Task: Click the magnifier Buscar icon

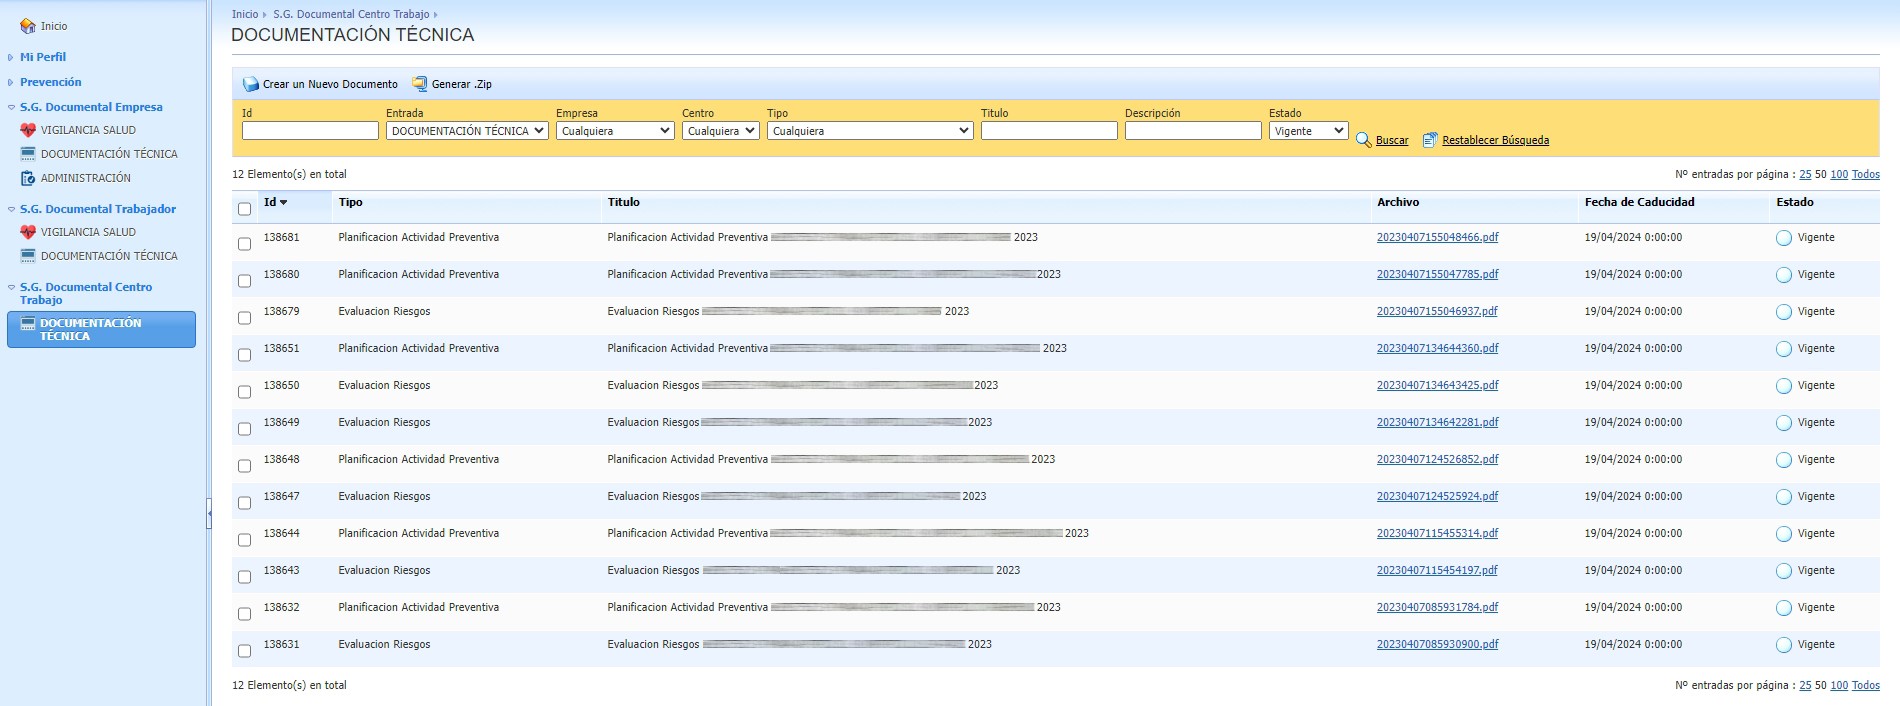Action: point(1363,140)
